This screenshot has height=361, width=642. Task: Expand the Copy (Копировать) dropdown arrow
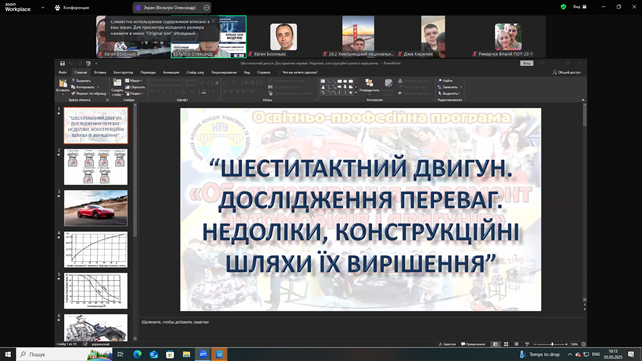(x=98, y=87)
